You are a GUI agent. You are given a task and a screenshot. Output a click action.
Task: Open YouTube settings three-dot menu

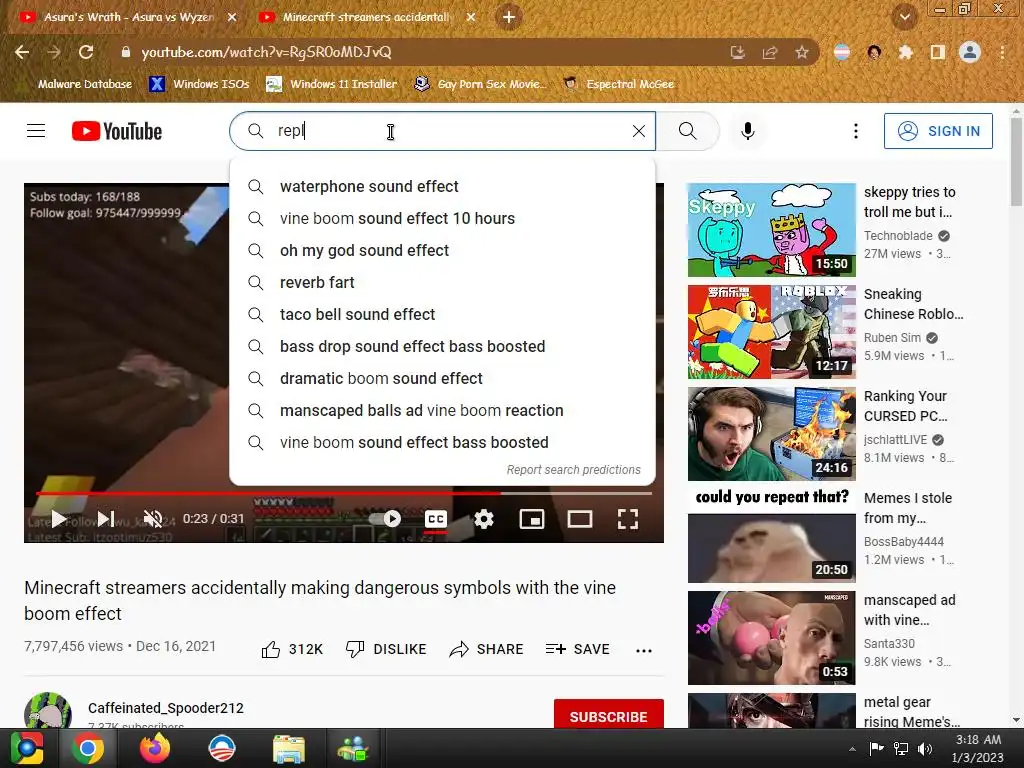pos(856,131)
